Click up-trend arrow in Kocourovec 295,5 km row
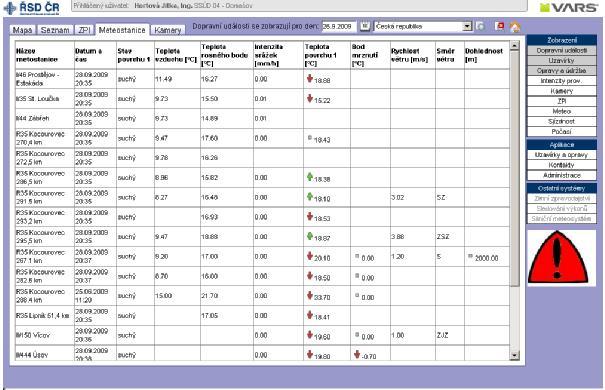Screen dimensions: 605x390 309,236
